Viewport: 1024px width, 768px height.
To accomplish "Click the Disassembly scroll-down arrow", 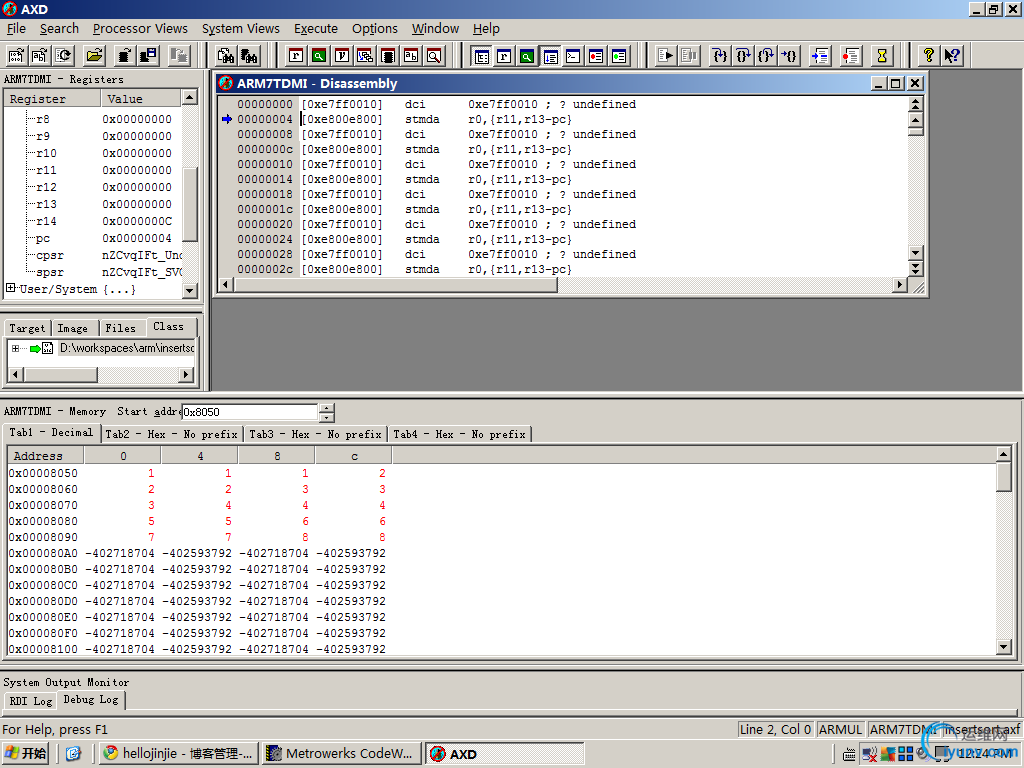I will click(916, 253).
